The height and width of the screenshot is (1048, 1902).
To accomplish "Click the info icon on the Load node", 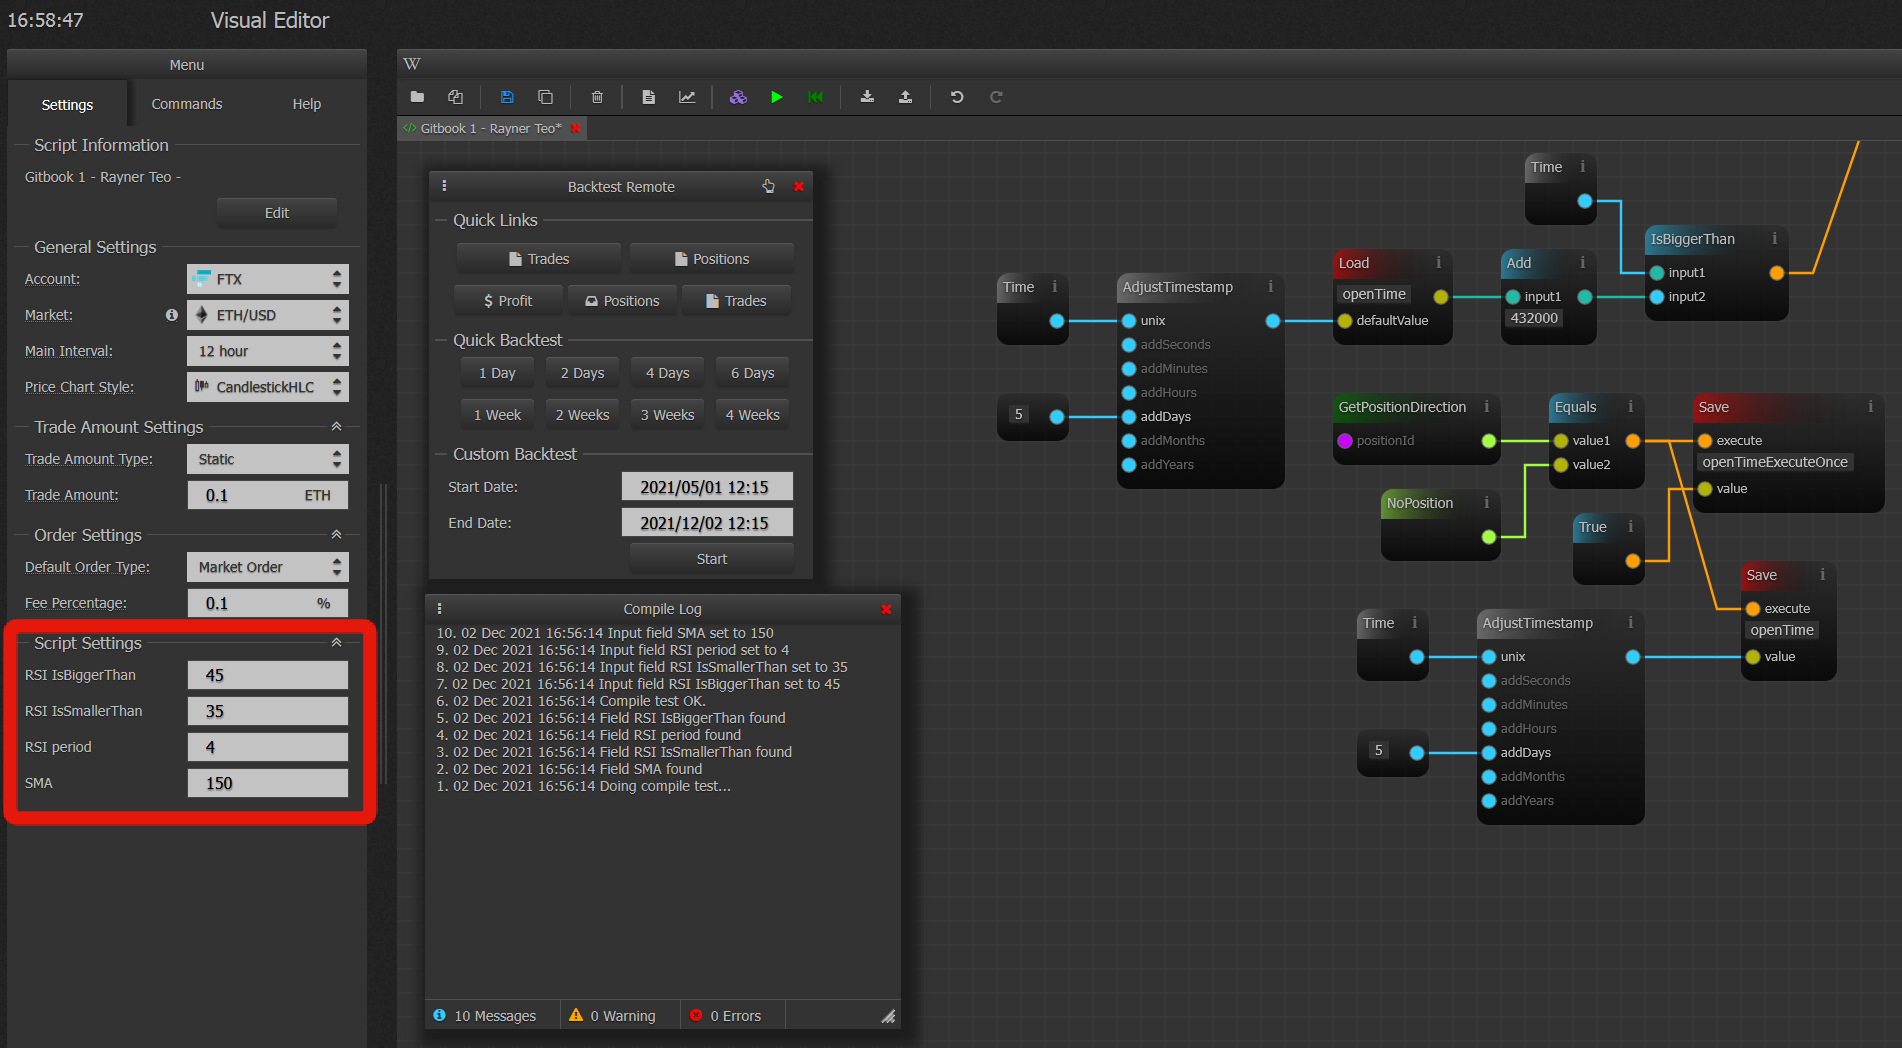I will pyautogui.click(x=1438, y=263).
